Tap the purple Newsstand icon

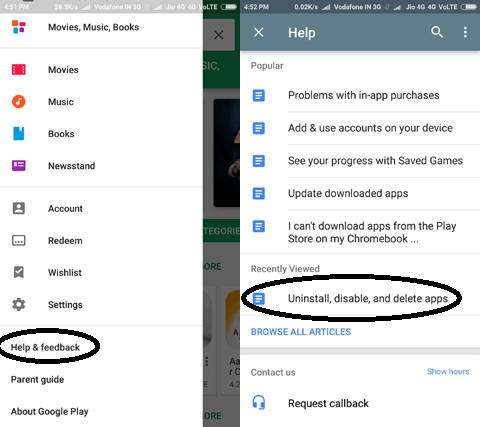click(x=19, y=166)
